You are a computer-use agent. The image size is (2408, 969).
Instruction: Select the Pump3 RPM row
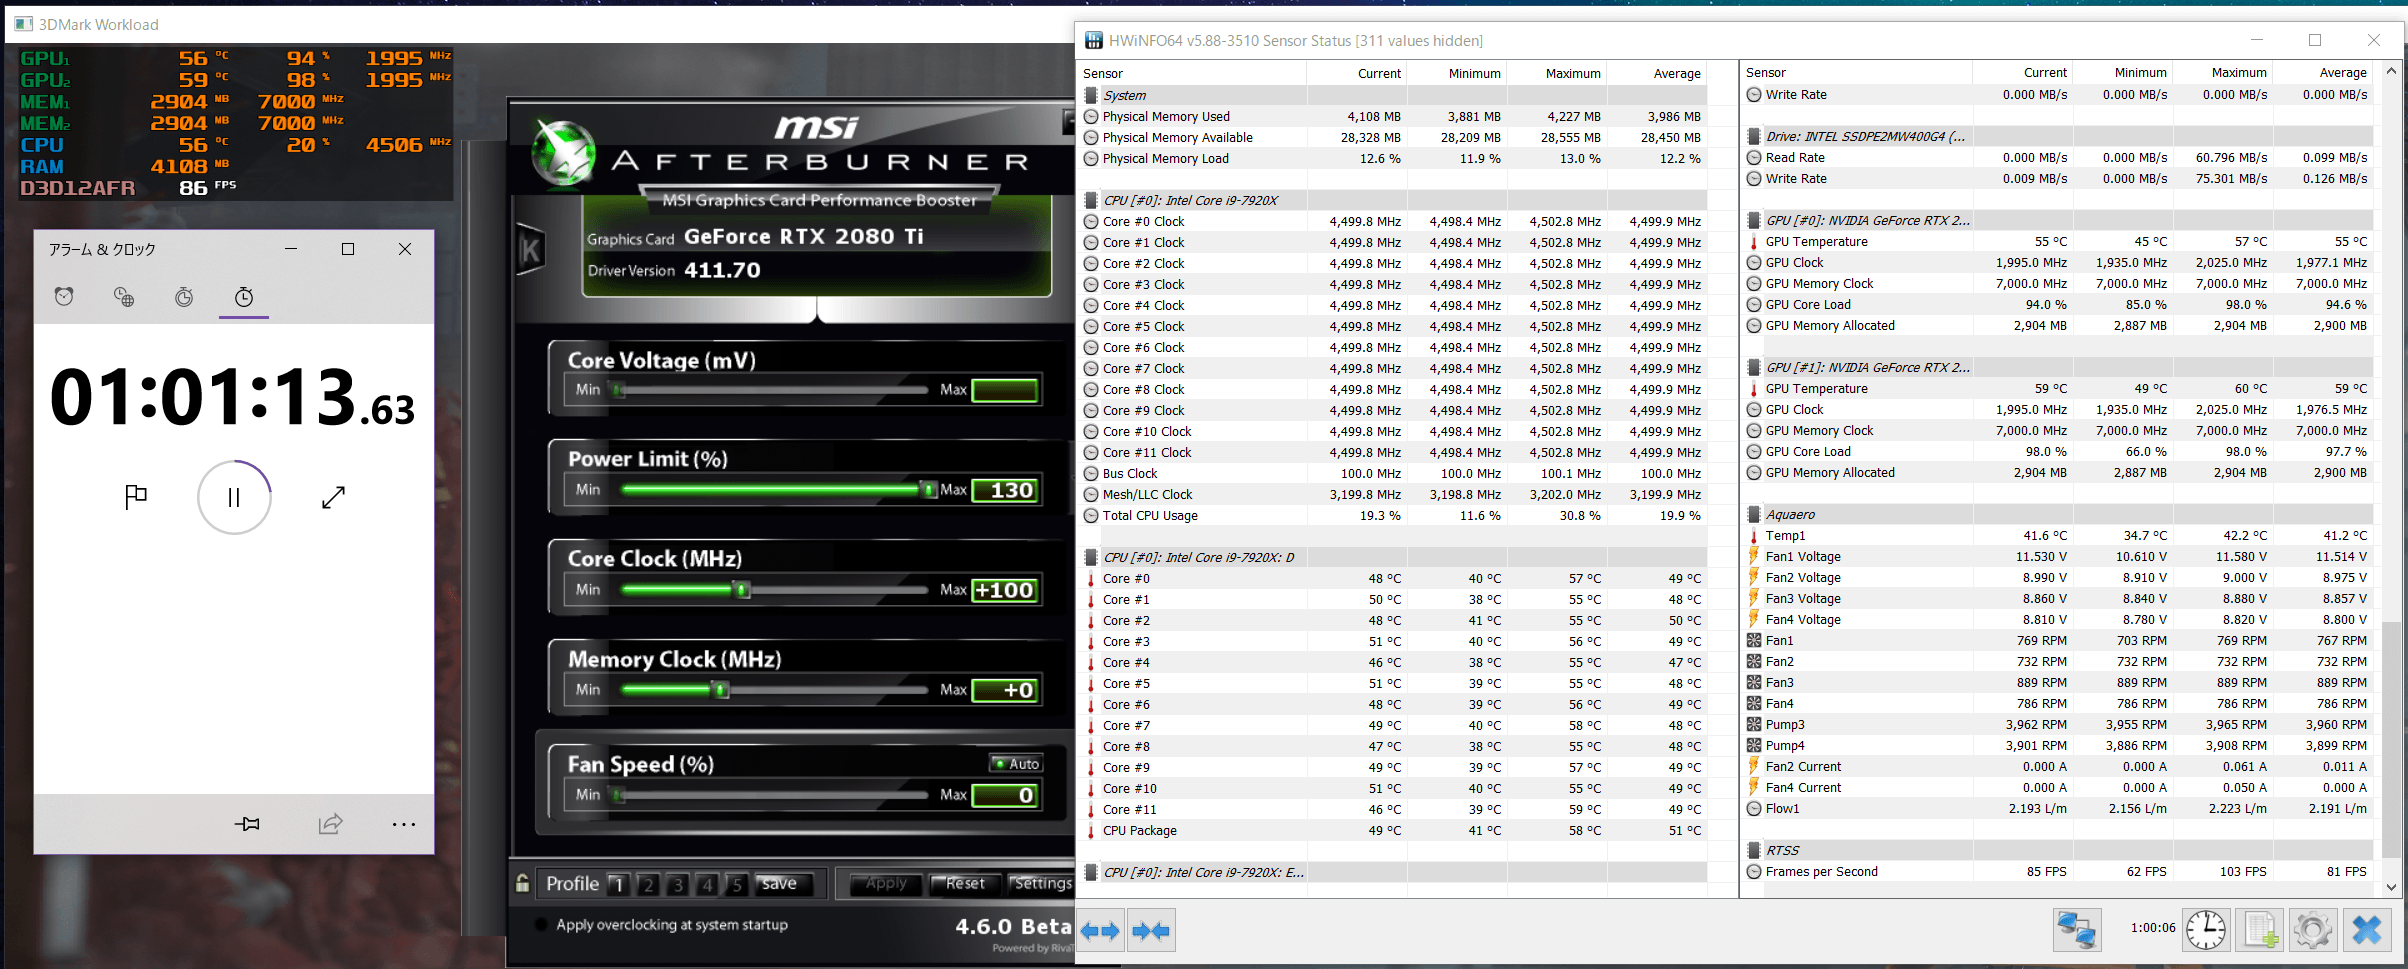pos(2058,724)
